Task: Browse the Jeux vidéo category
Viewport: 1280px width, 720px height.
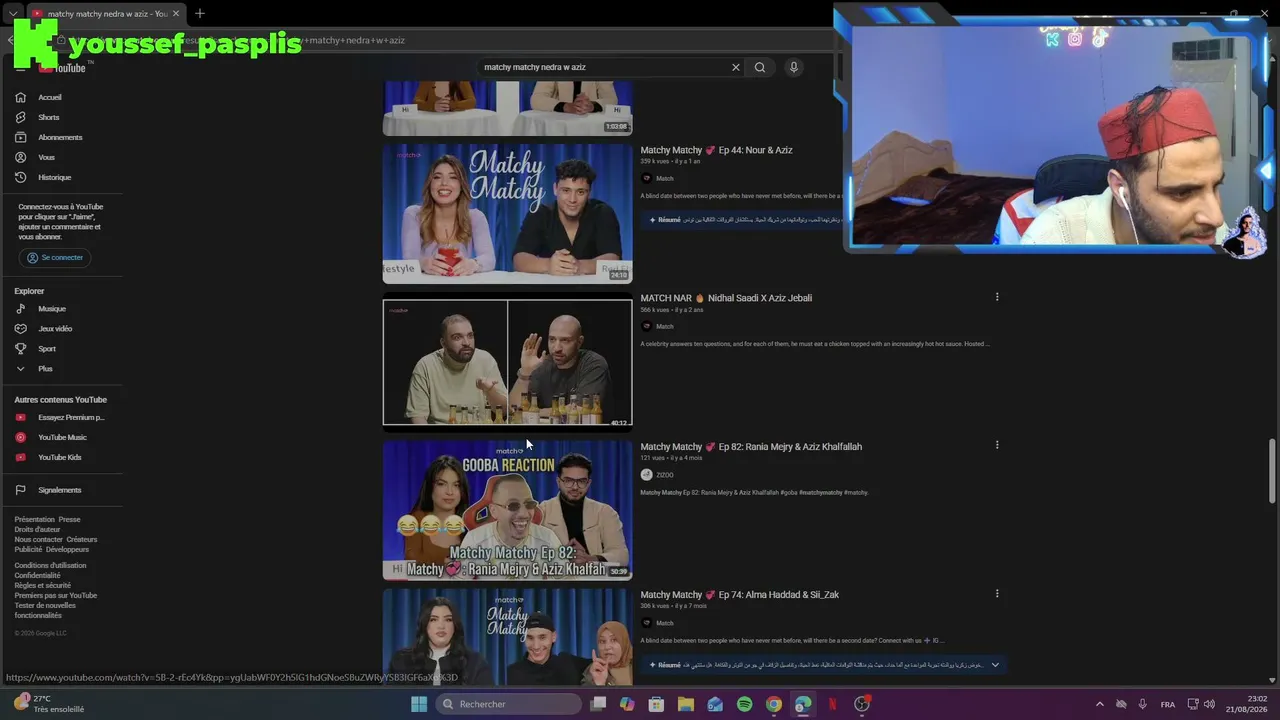Action: click(x=55, y=329)
